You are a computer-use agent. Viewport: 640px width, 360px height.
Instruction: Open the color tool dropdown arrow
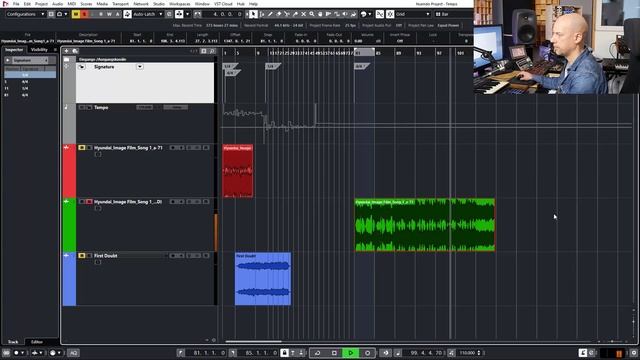click(x=370, y=14)
